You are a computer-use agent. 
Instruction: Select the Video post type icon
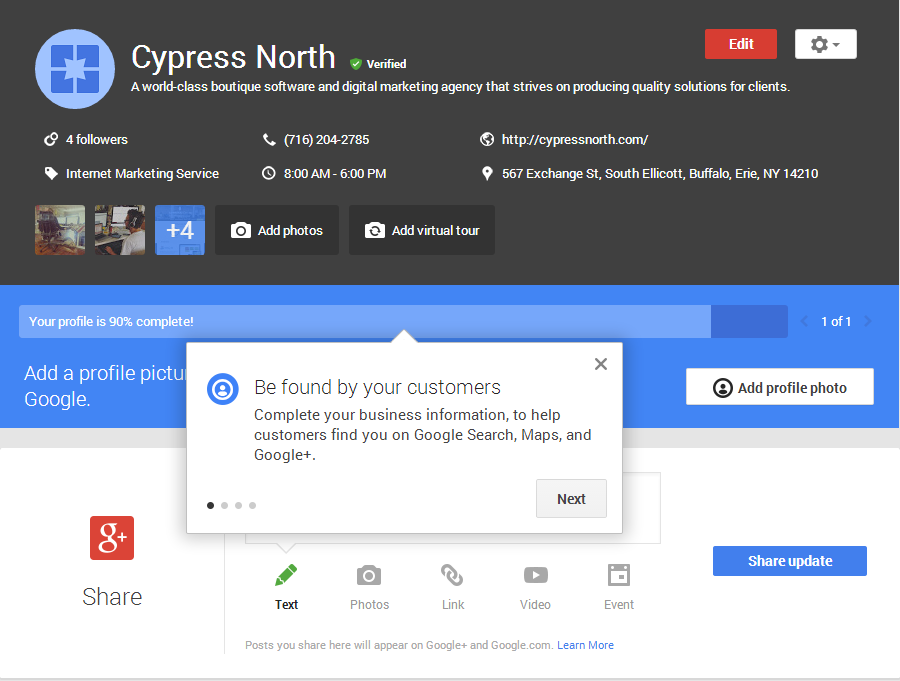coord(536,575)
